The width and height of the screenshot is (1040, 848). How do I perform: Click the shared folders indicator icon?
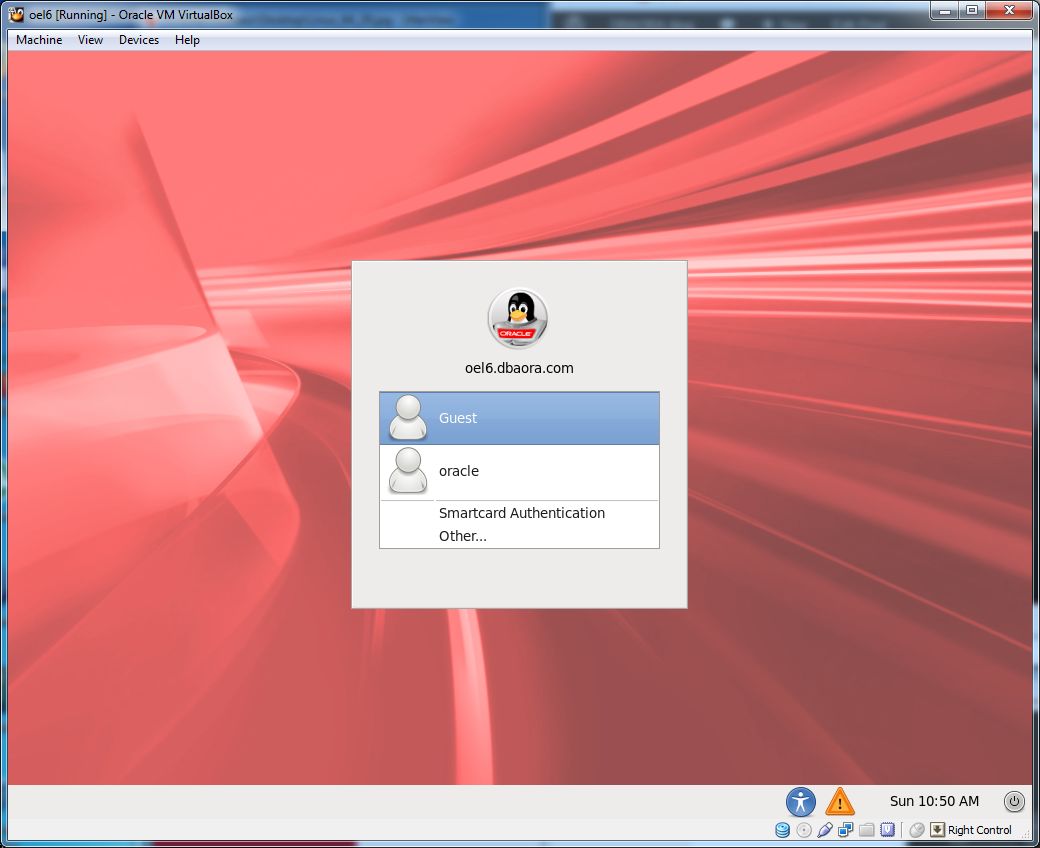pyautogui.click(x=866, y=829)
